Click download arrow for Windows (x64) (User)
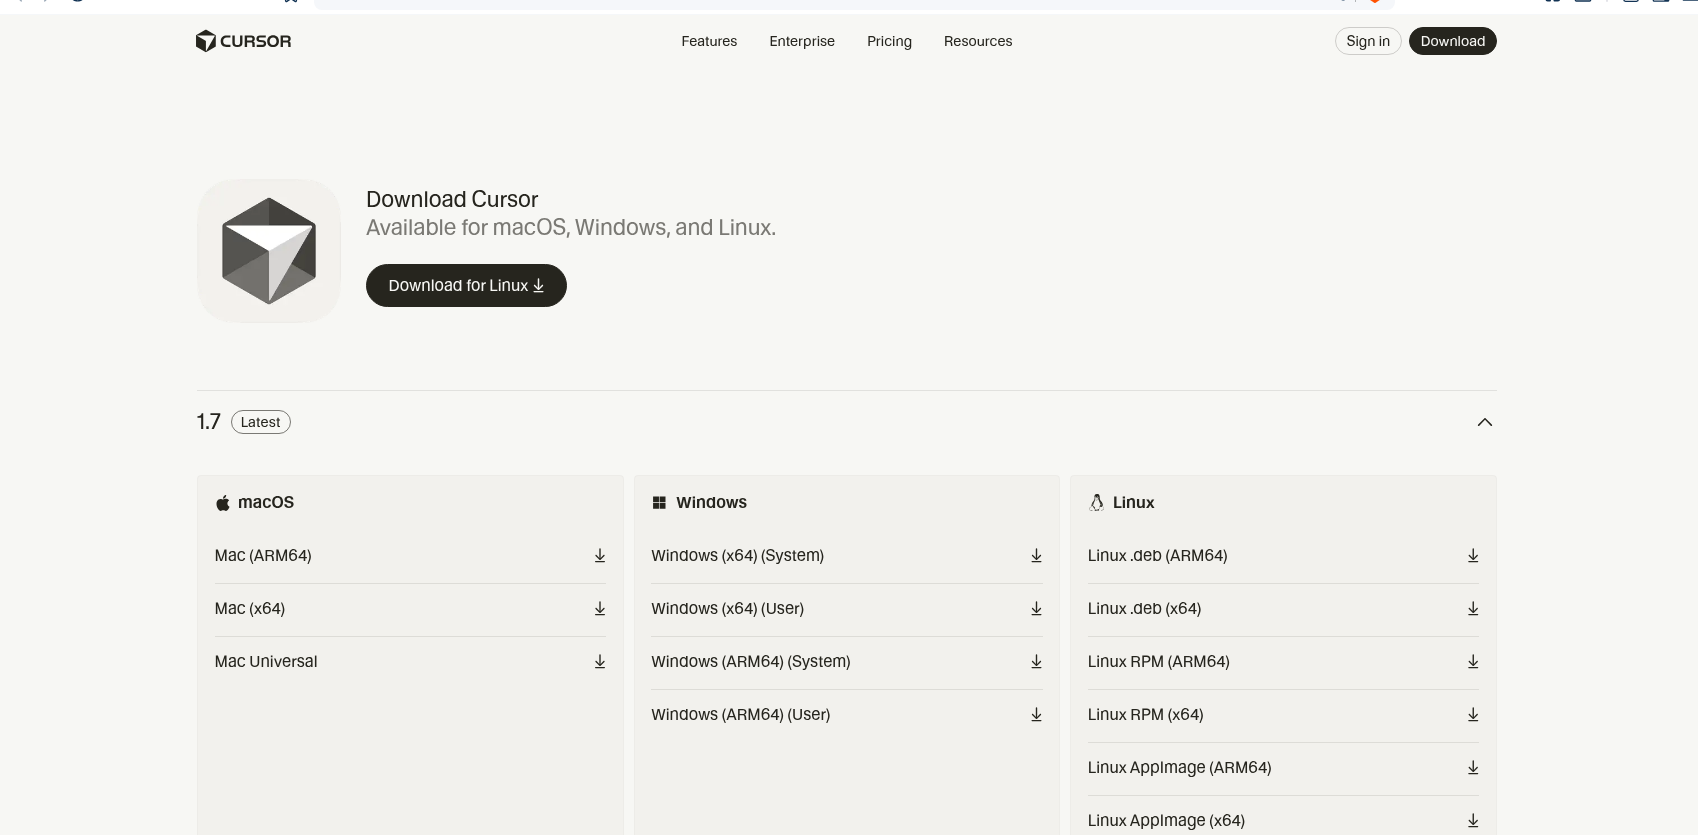The image size is (1698, 835). (x=1036, y=609)
